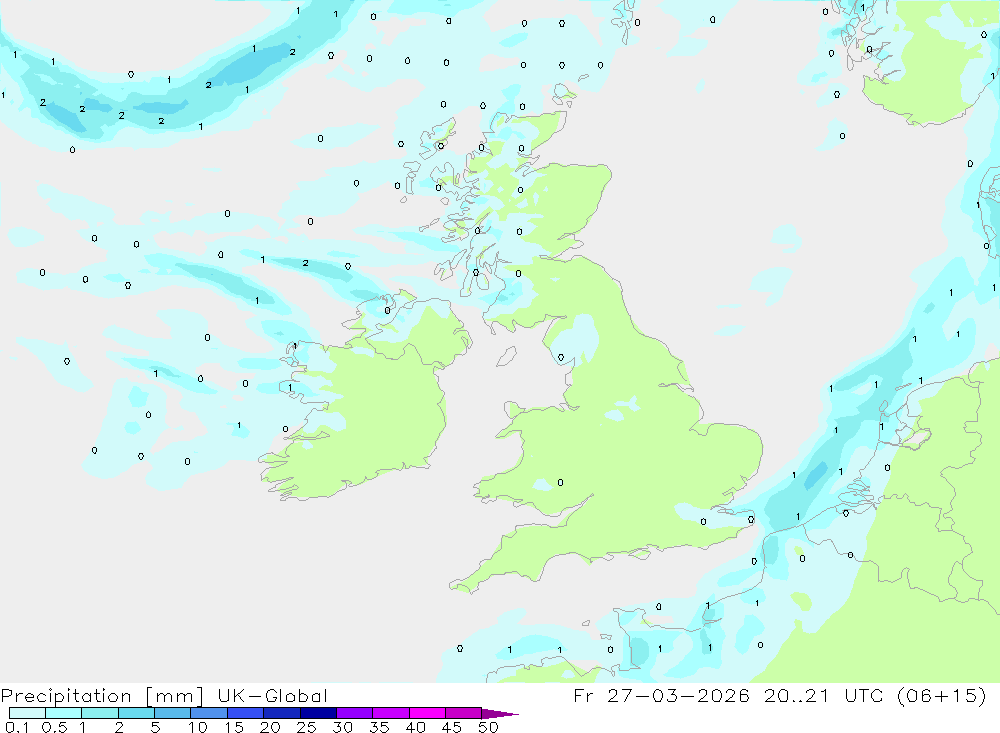This screenshot has width=1000, height=733.
Task: Click the '40' legend scale label
Action: [415, 727]
